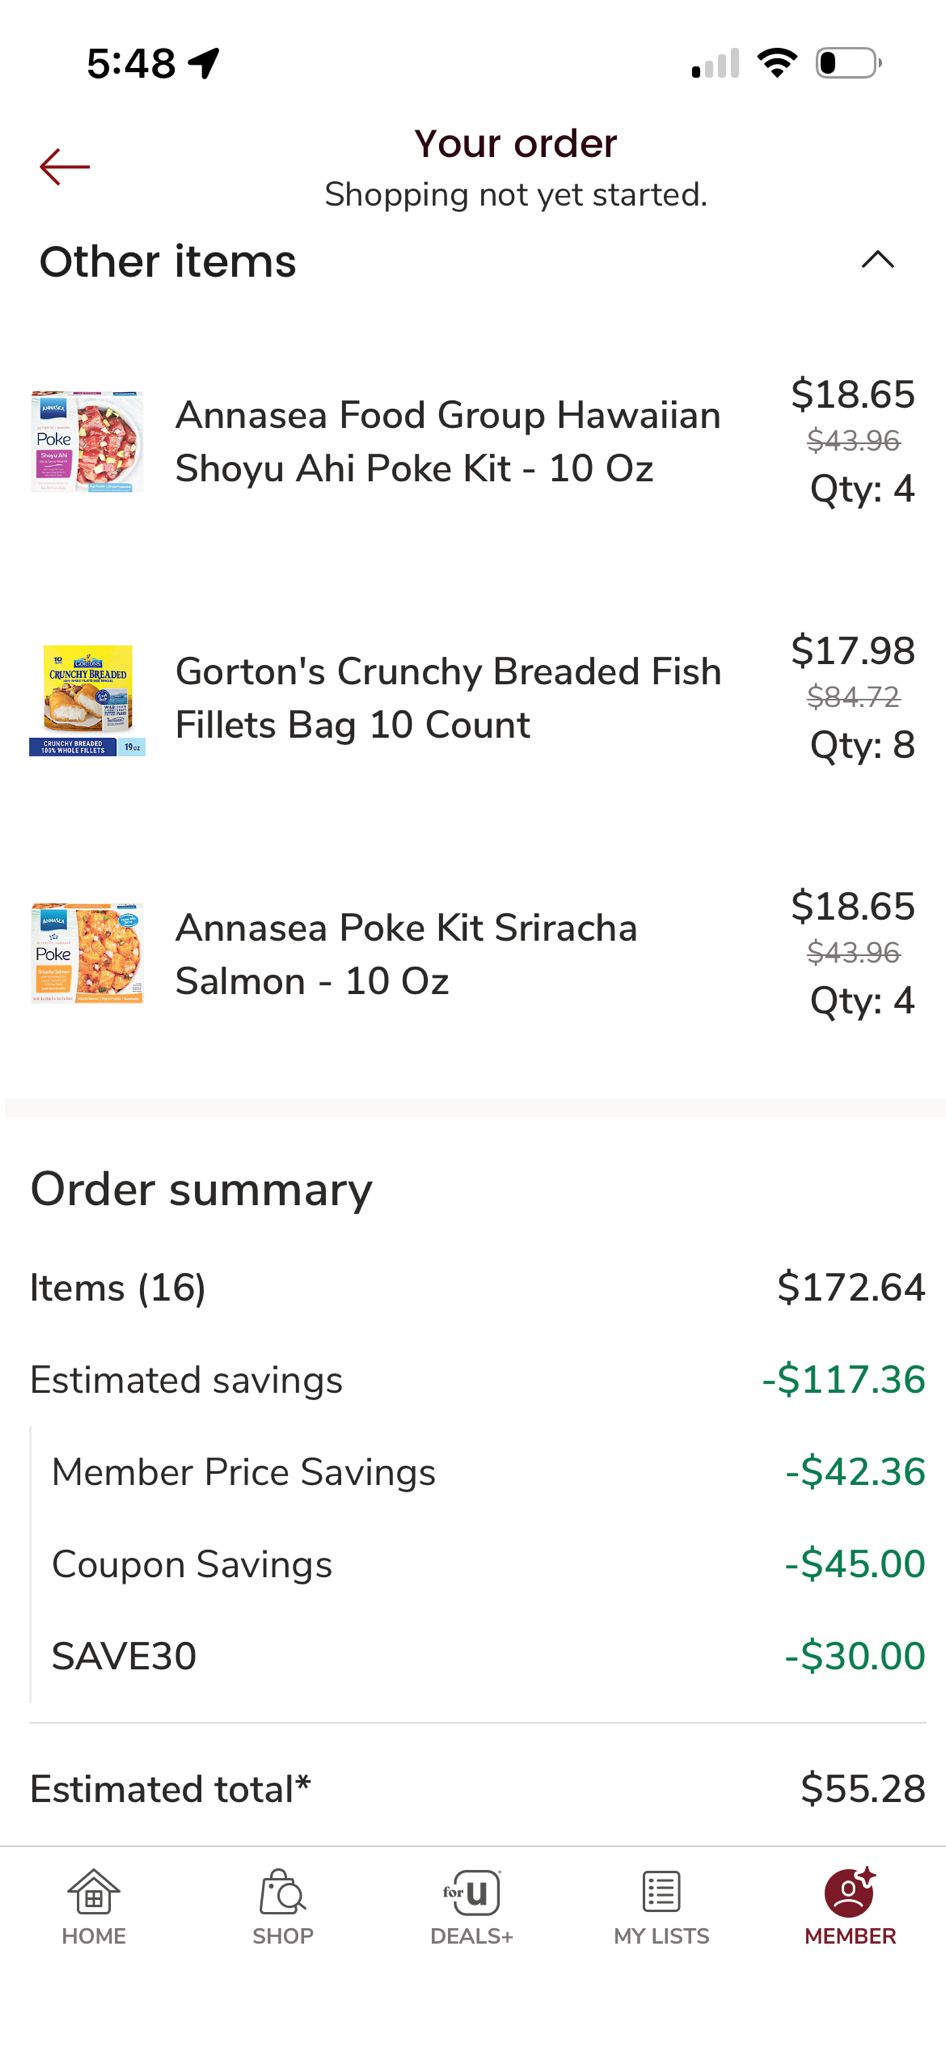Tap the Other items heading
Viewport: 946px width, 2048px height.
(168, 262)
